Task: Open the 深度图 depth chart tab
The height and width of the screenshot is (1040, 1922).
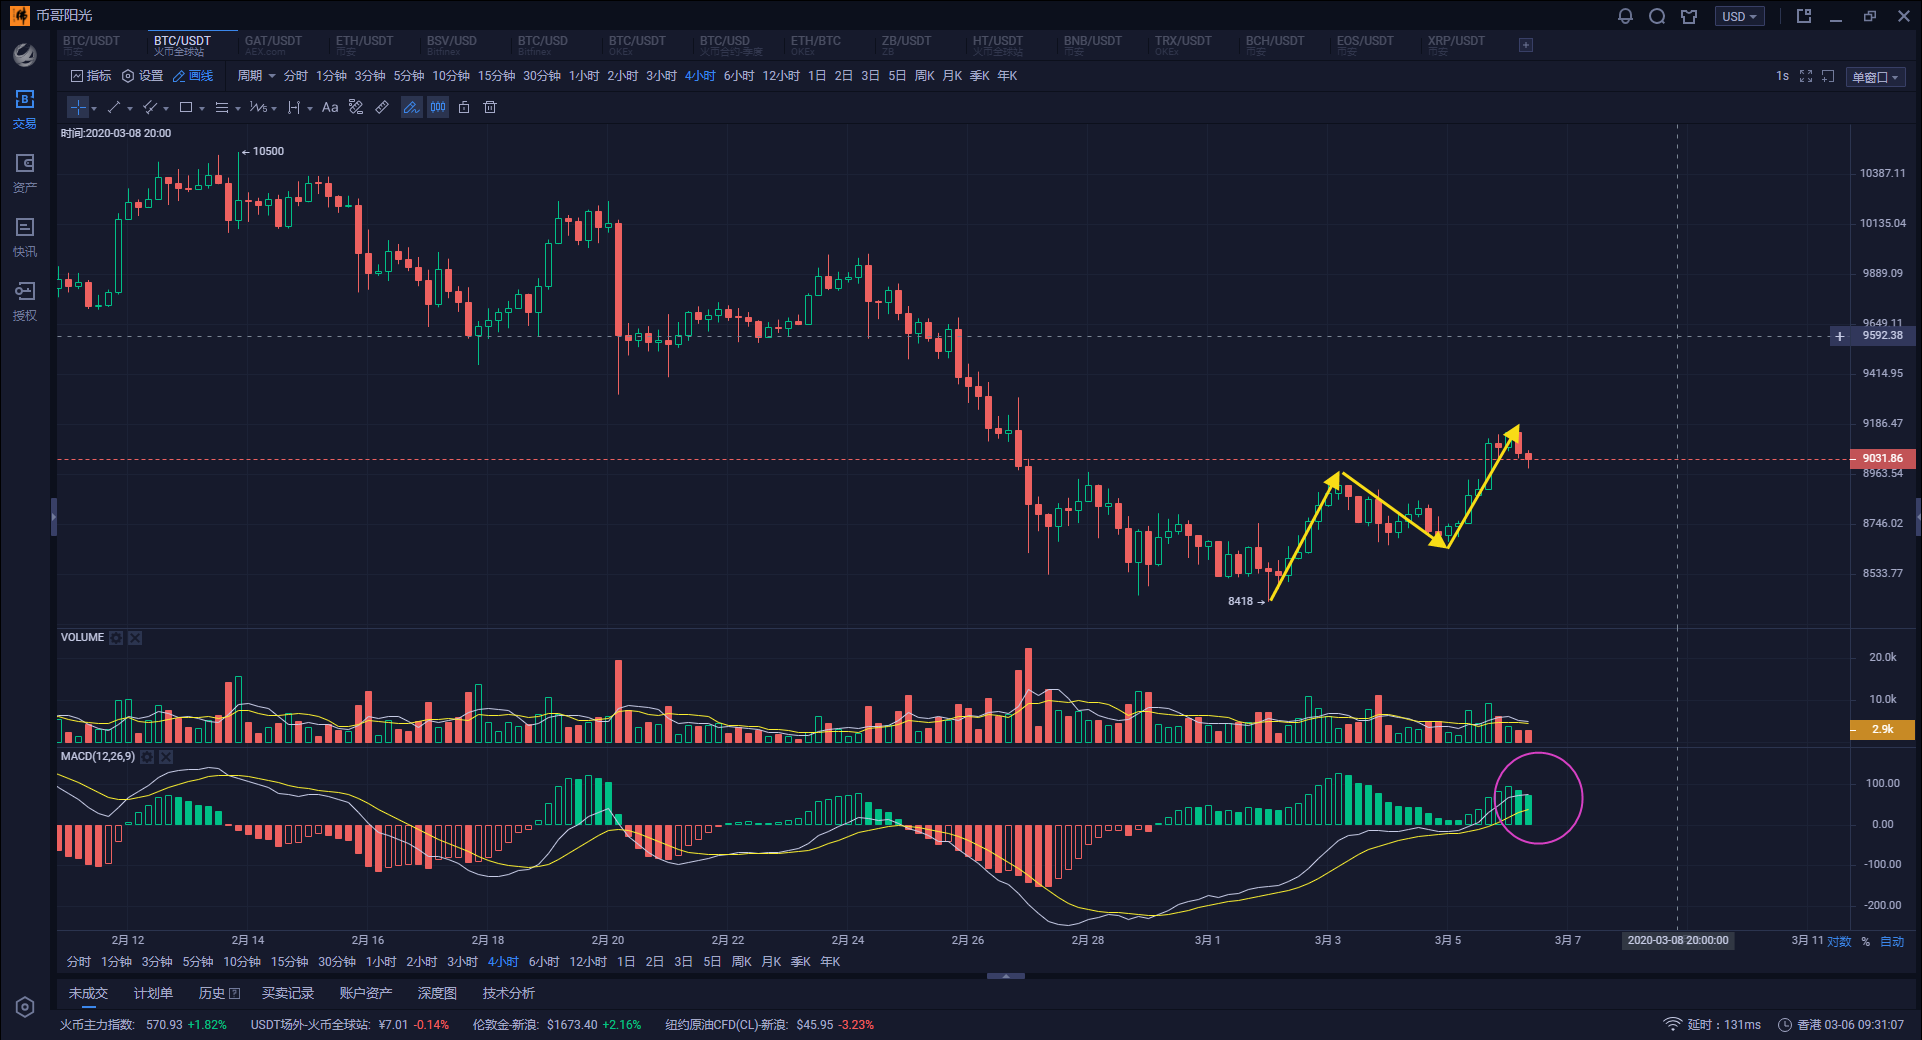Action: pyautogui.click(x=437, y=993)
